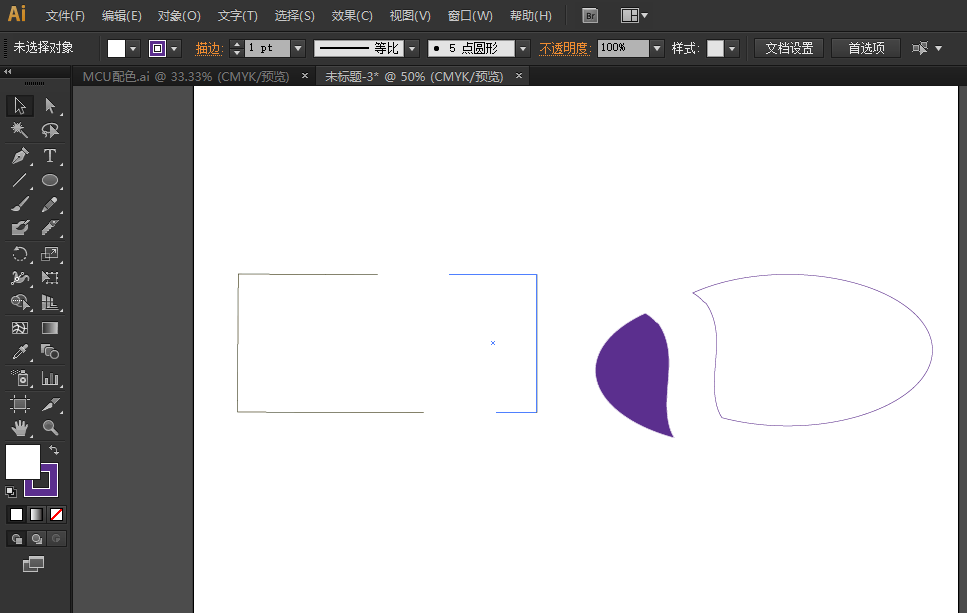Enable Draw Inside mode
967x613 pixels.
click(56, 539)
